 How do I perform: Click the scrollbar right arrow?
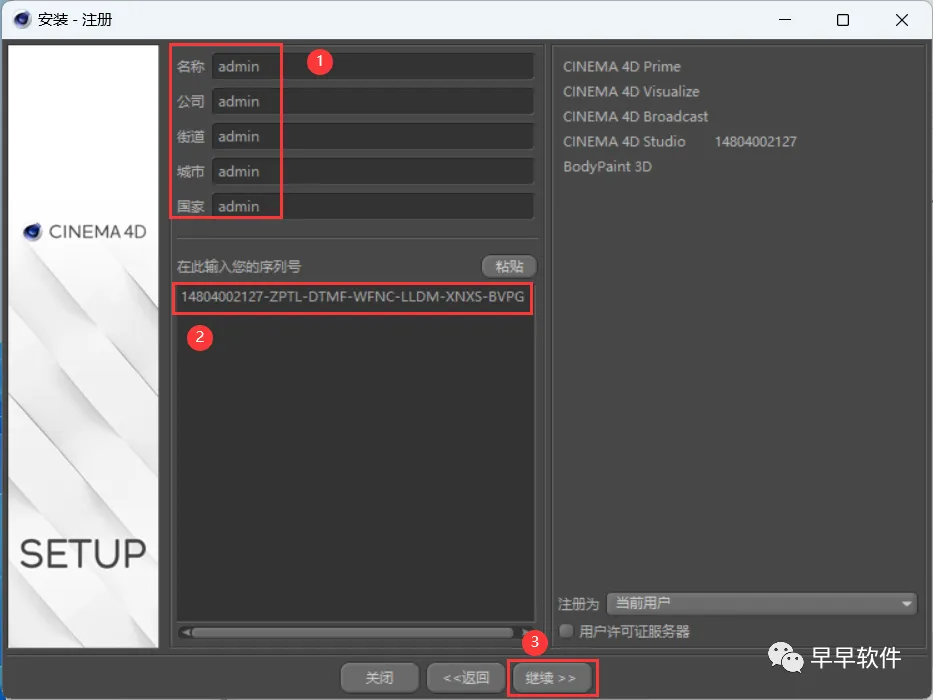[x=525, y=632]
